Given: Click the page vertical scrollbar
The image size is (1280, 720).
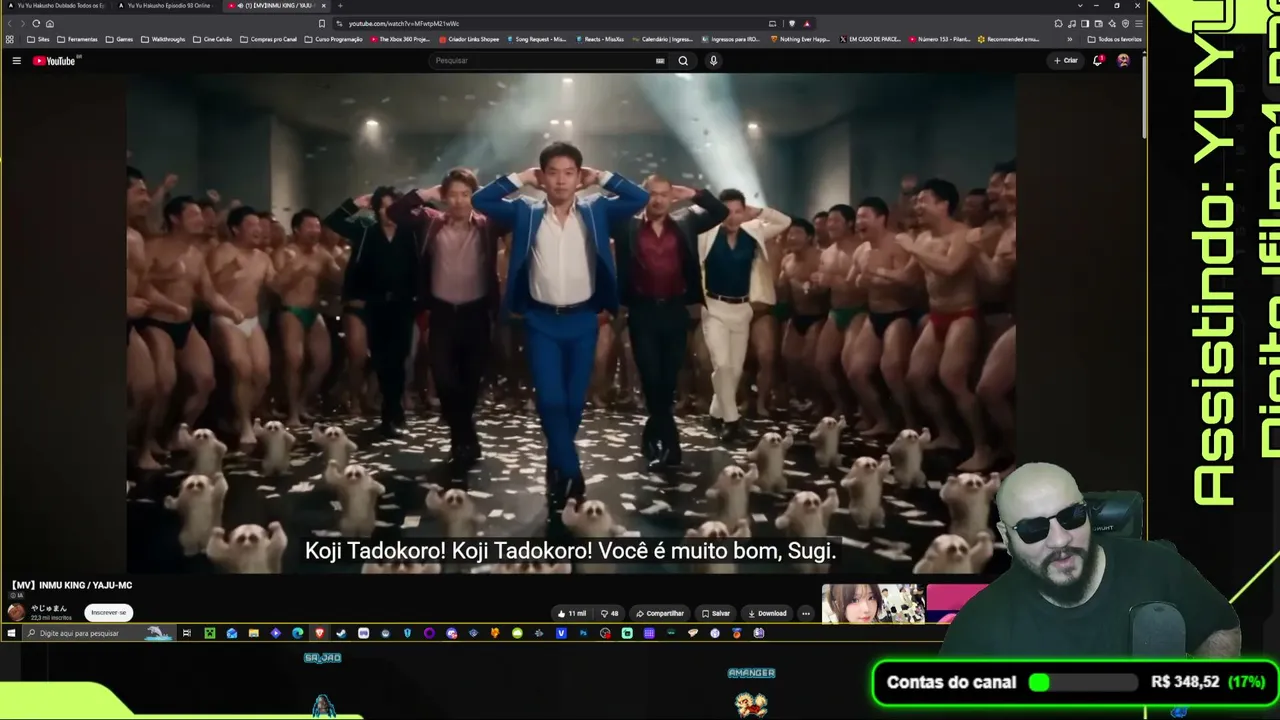Looking at the screenshot, I should tap(1145, 100).
